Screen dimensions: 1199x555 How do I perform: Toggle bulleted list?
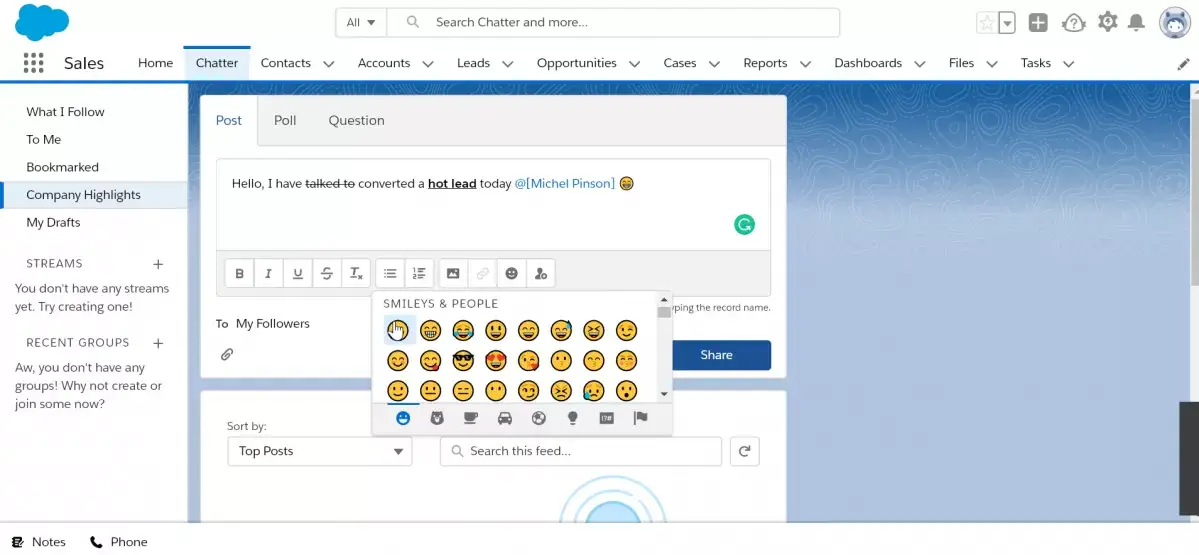tap(390, 273)
